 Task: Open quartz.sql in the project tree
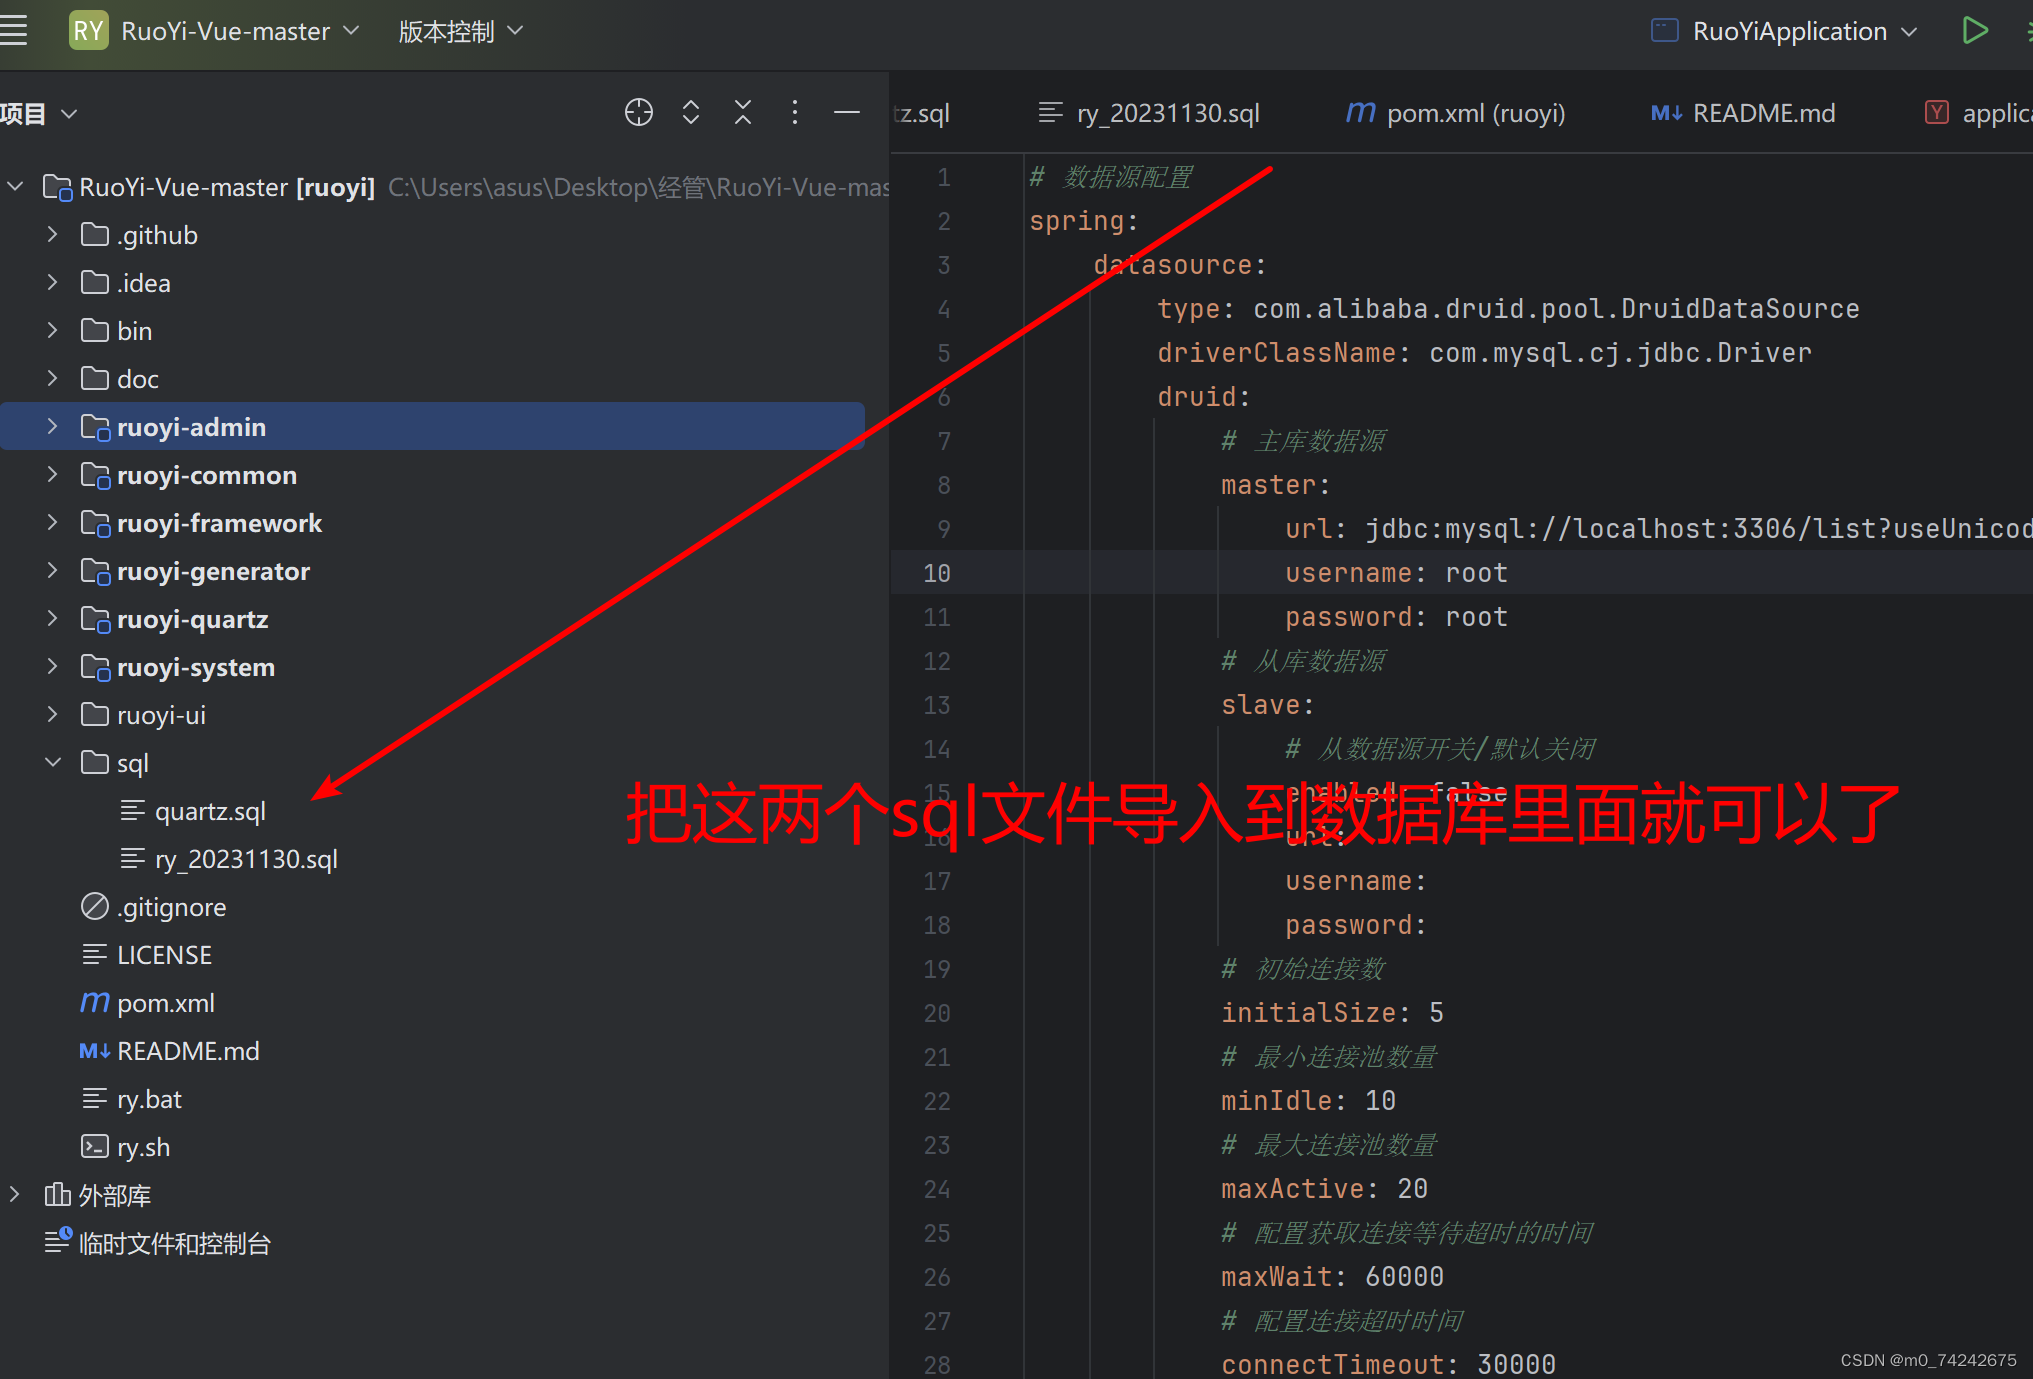coord(210,811)
